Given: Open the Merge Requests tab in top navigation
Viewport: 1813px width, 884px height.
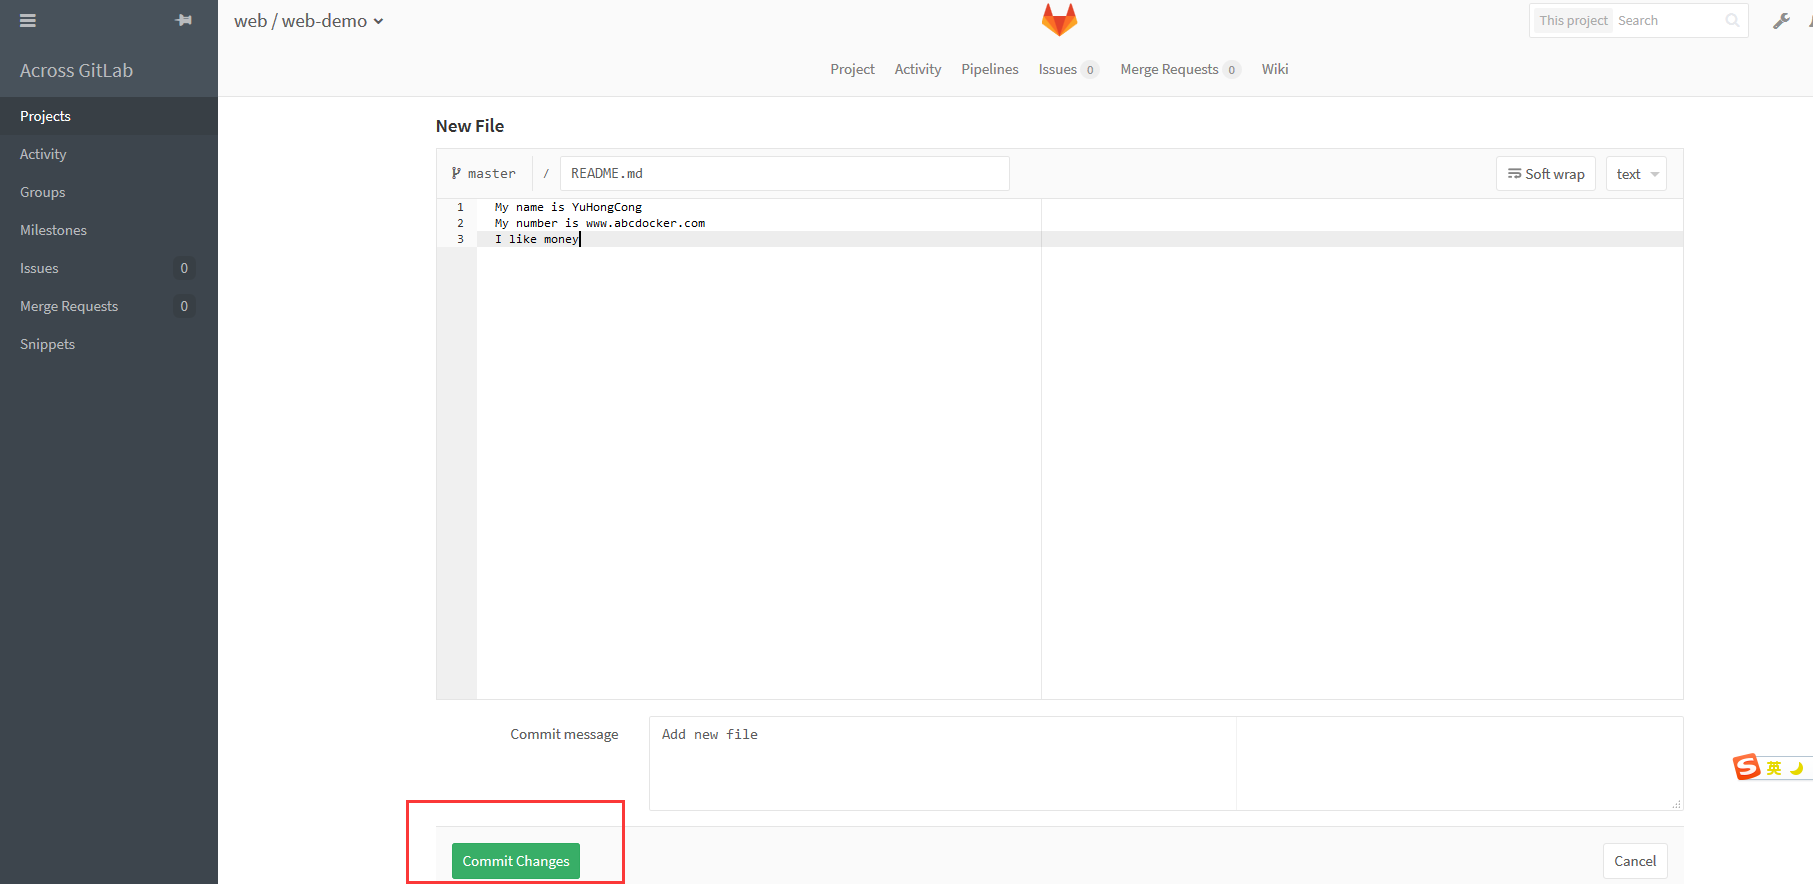Looking at the screenshot, I should pos(1180,69).
